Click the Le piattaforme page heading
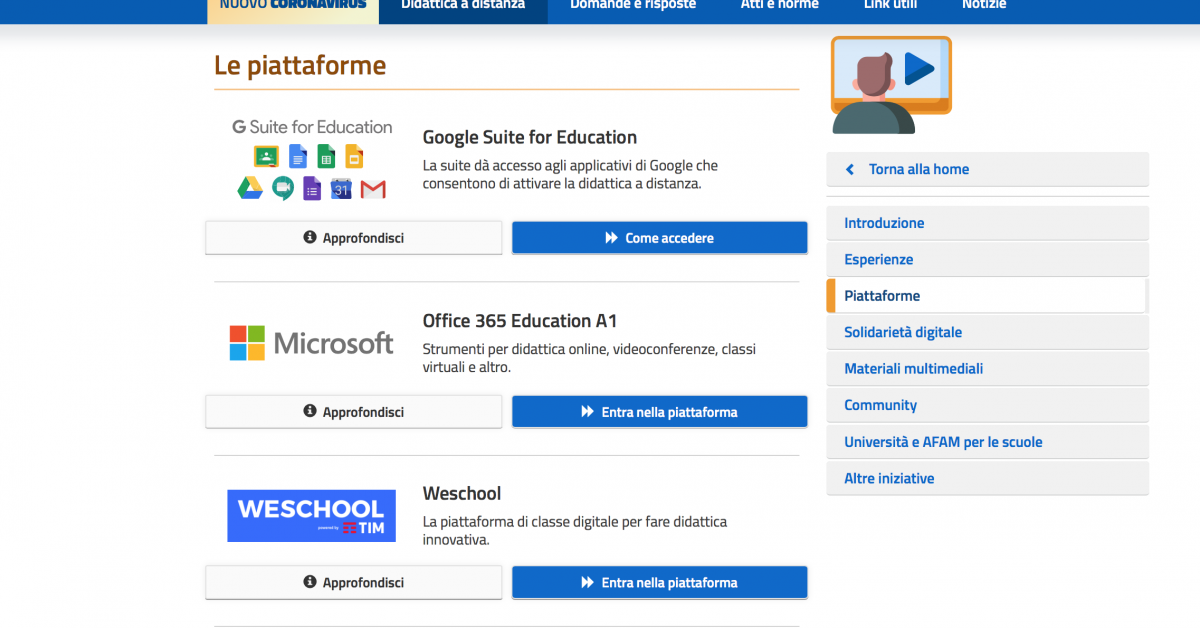 click(300, 66)
